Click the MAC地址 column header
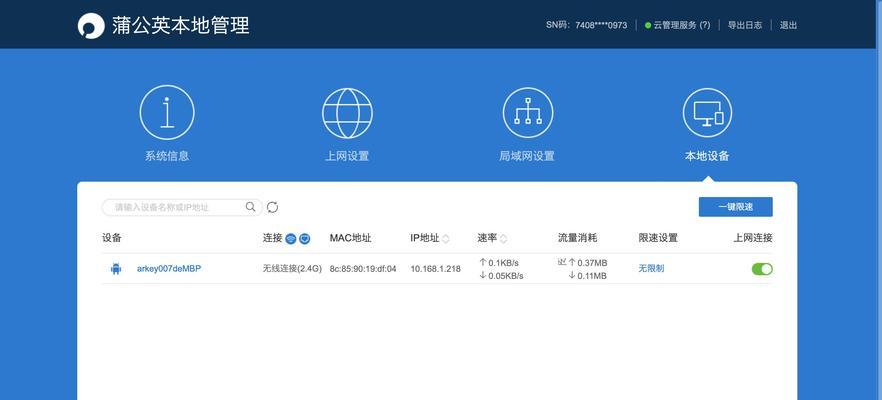 pyautogui.click(x=350, y=239)
